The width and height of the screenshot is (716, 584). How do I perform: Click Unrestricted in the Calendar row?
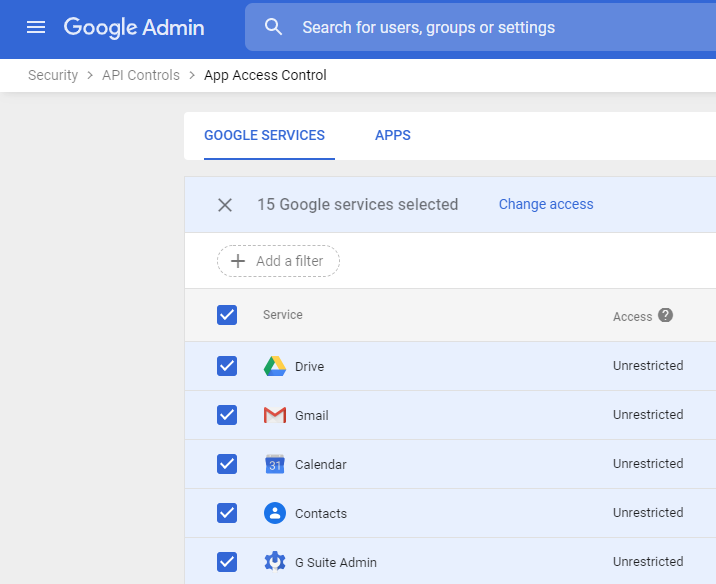point(648,463)
